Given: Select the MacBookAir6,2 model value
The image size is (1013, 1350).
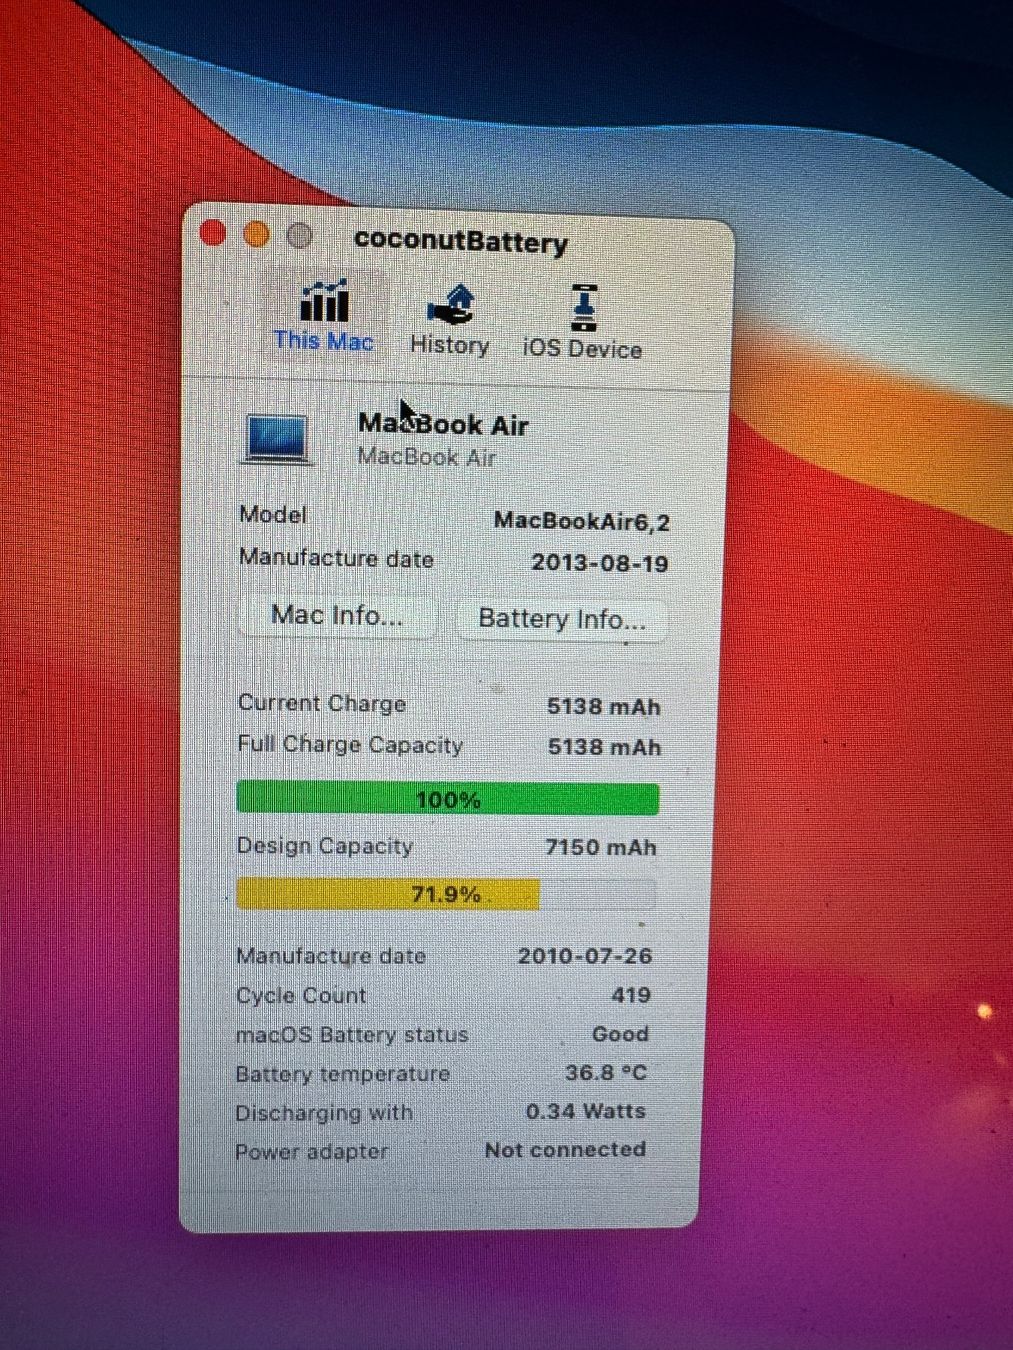Looking at the screenshot, I should coord(581,521).
